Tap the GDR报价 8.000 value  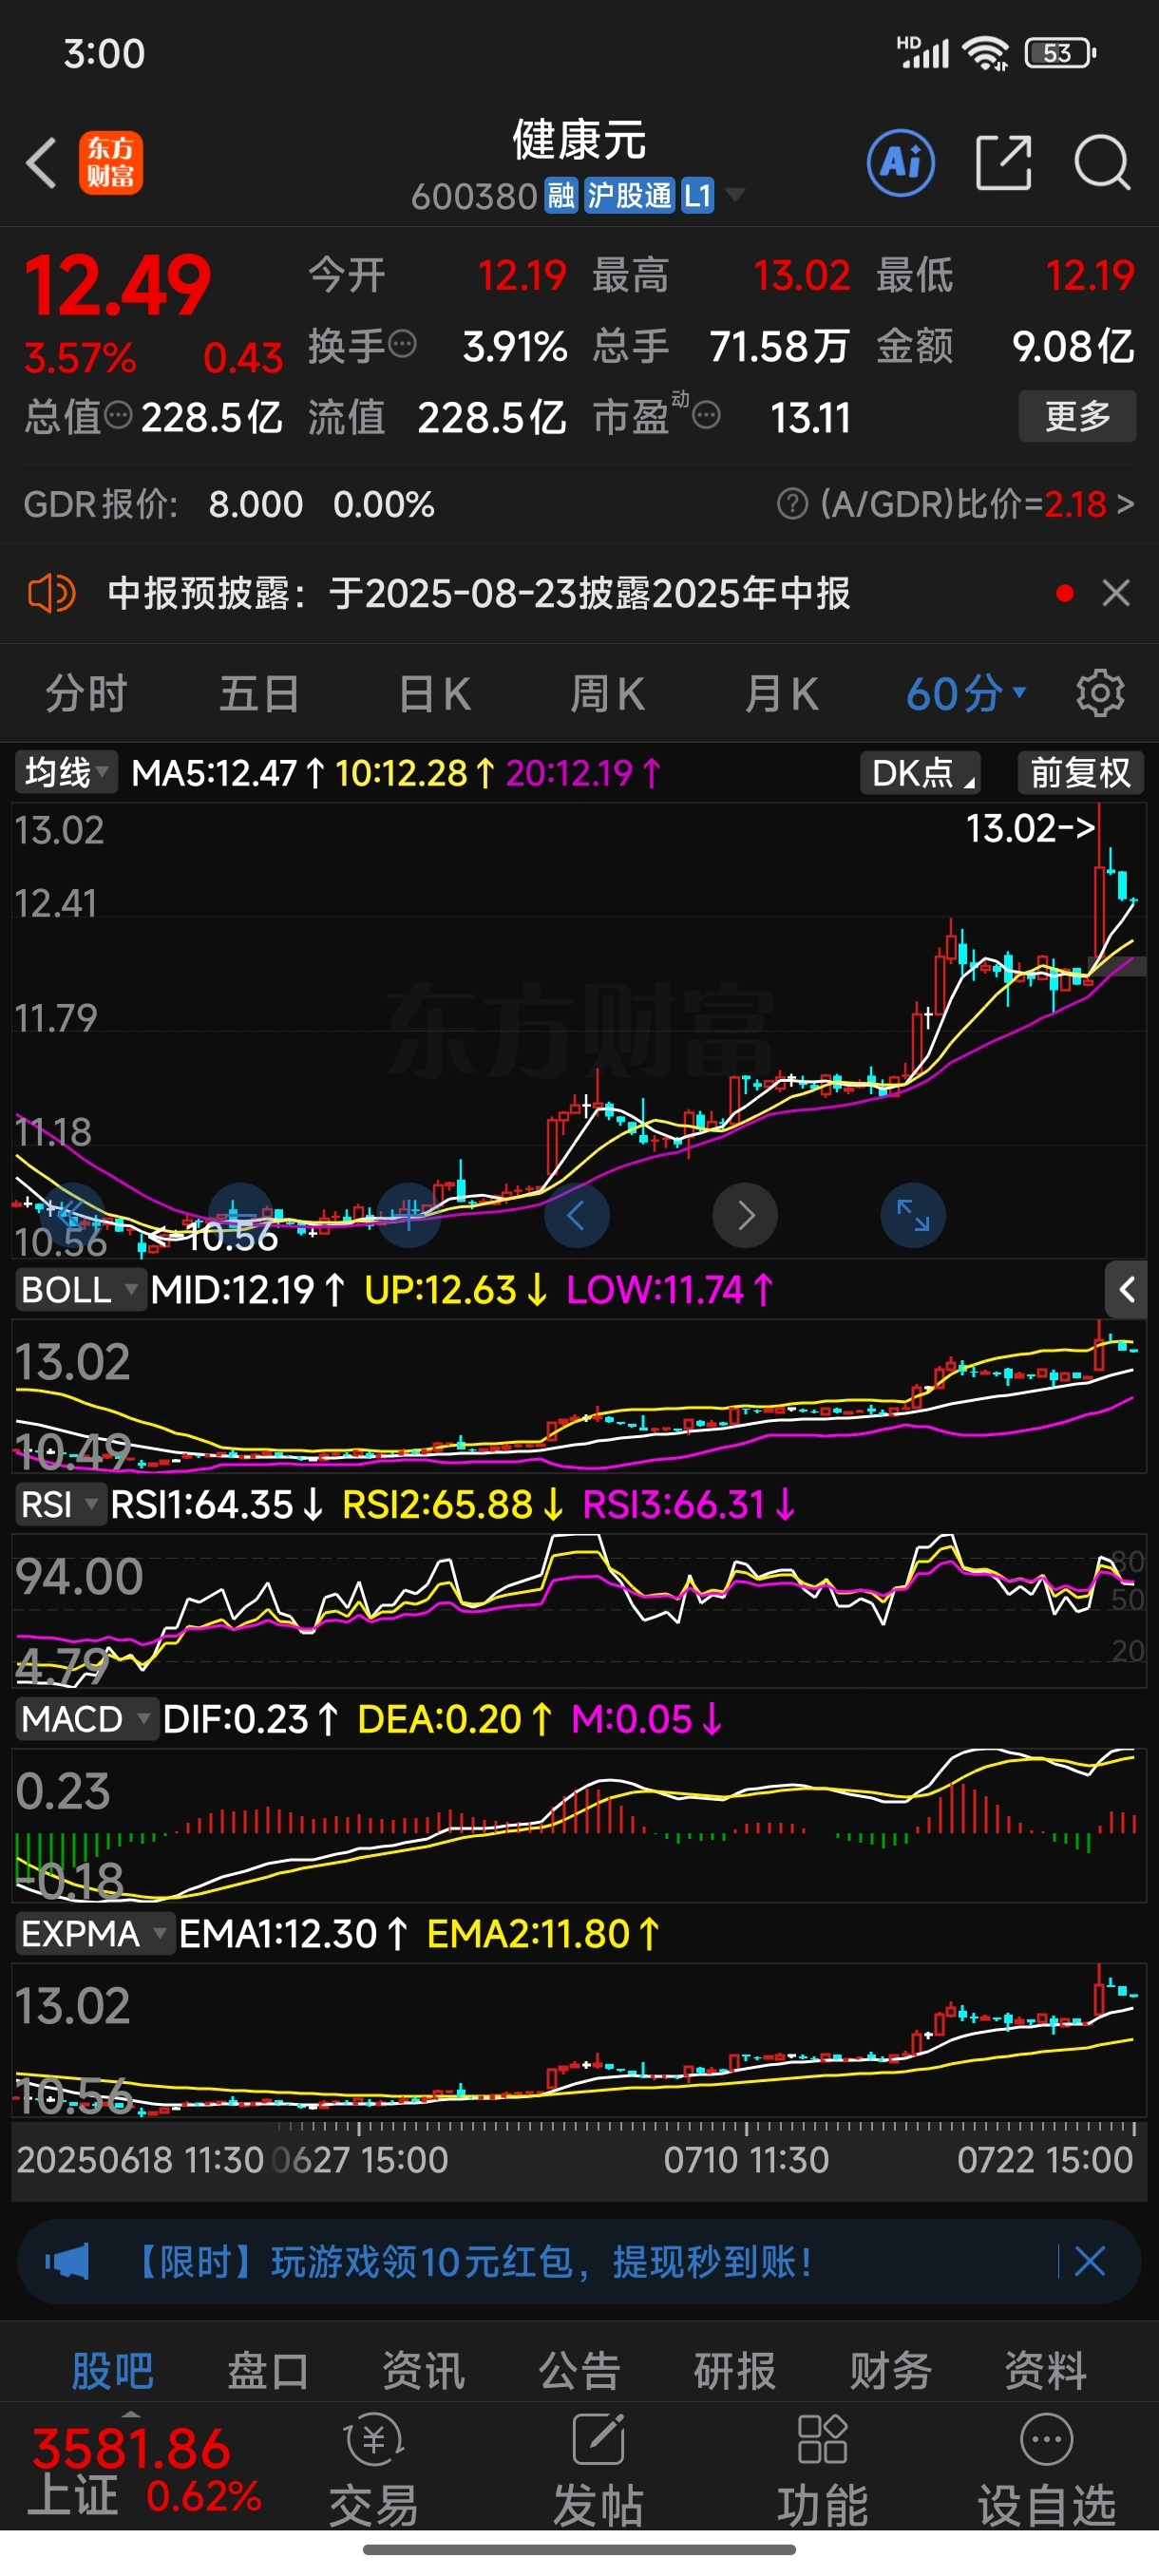(255, 504)
